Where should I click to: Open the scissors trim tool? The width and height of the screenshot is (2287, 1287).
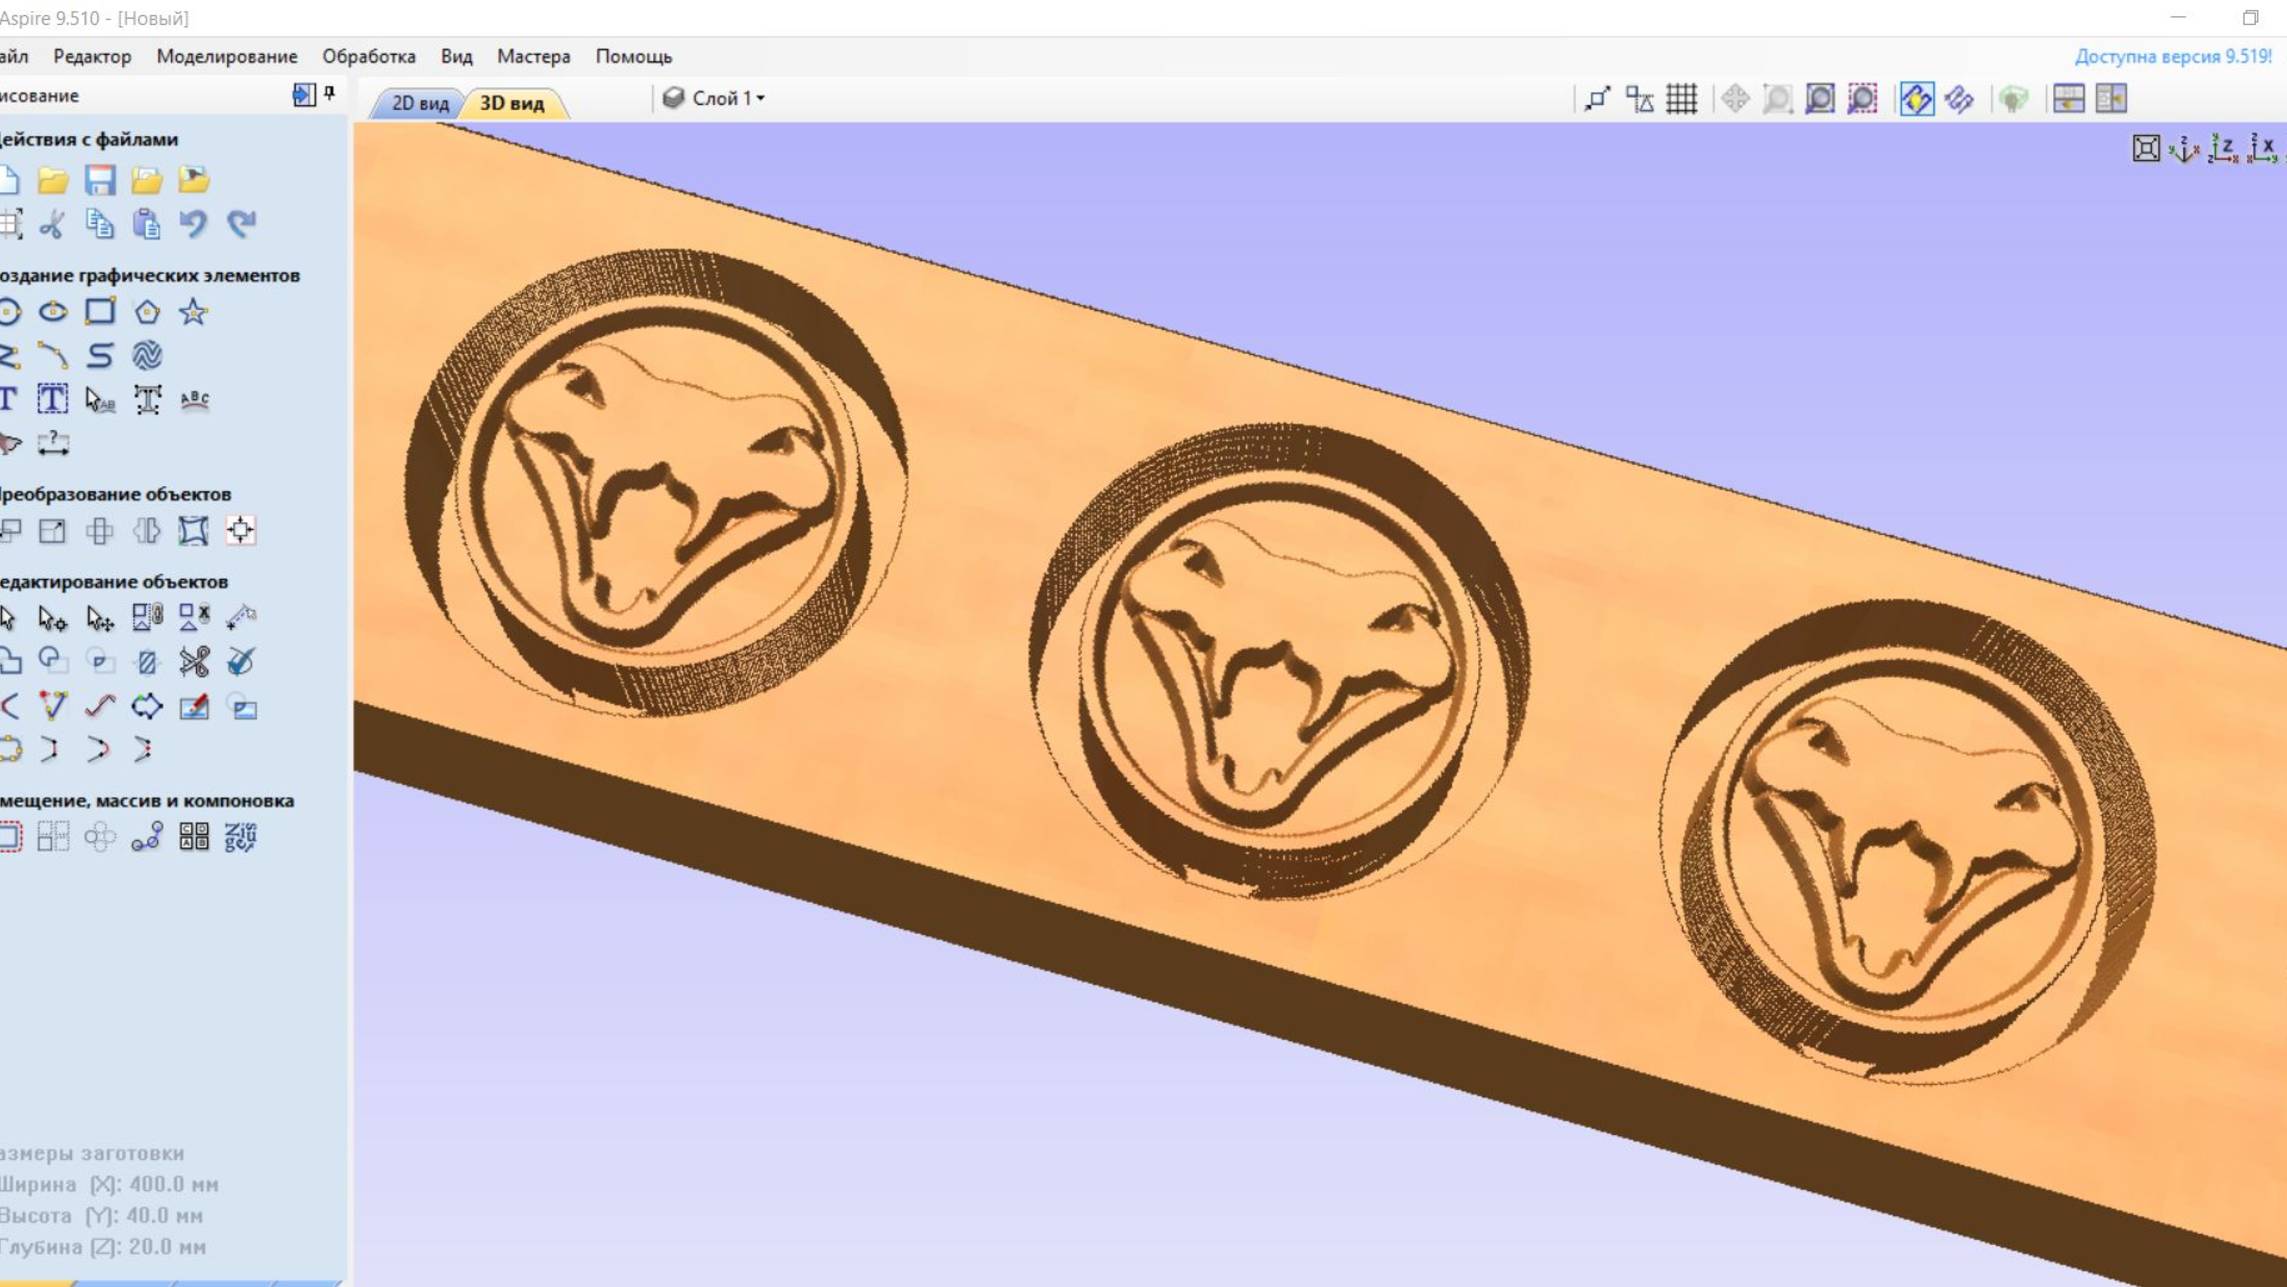coord(193,661)
